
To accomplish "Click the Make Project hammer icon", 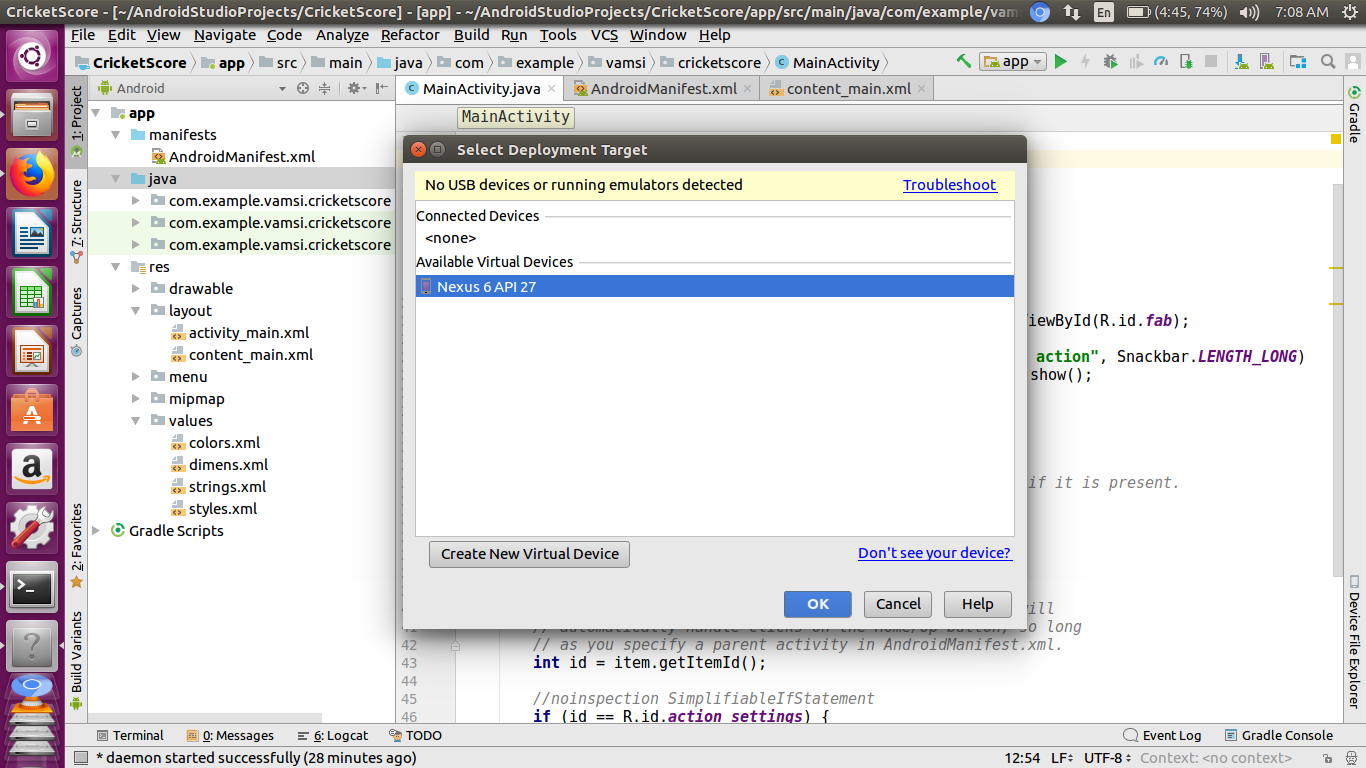I will [964, 61].
